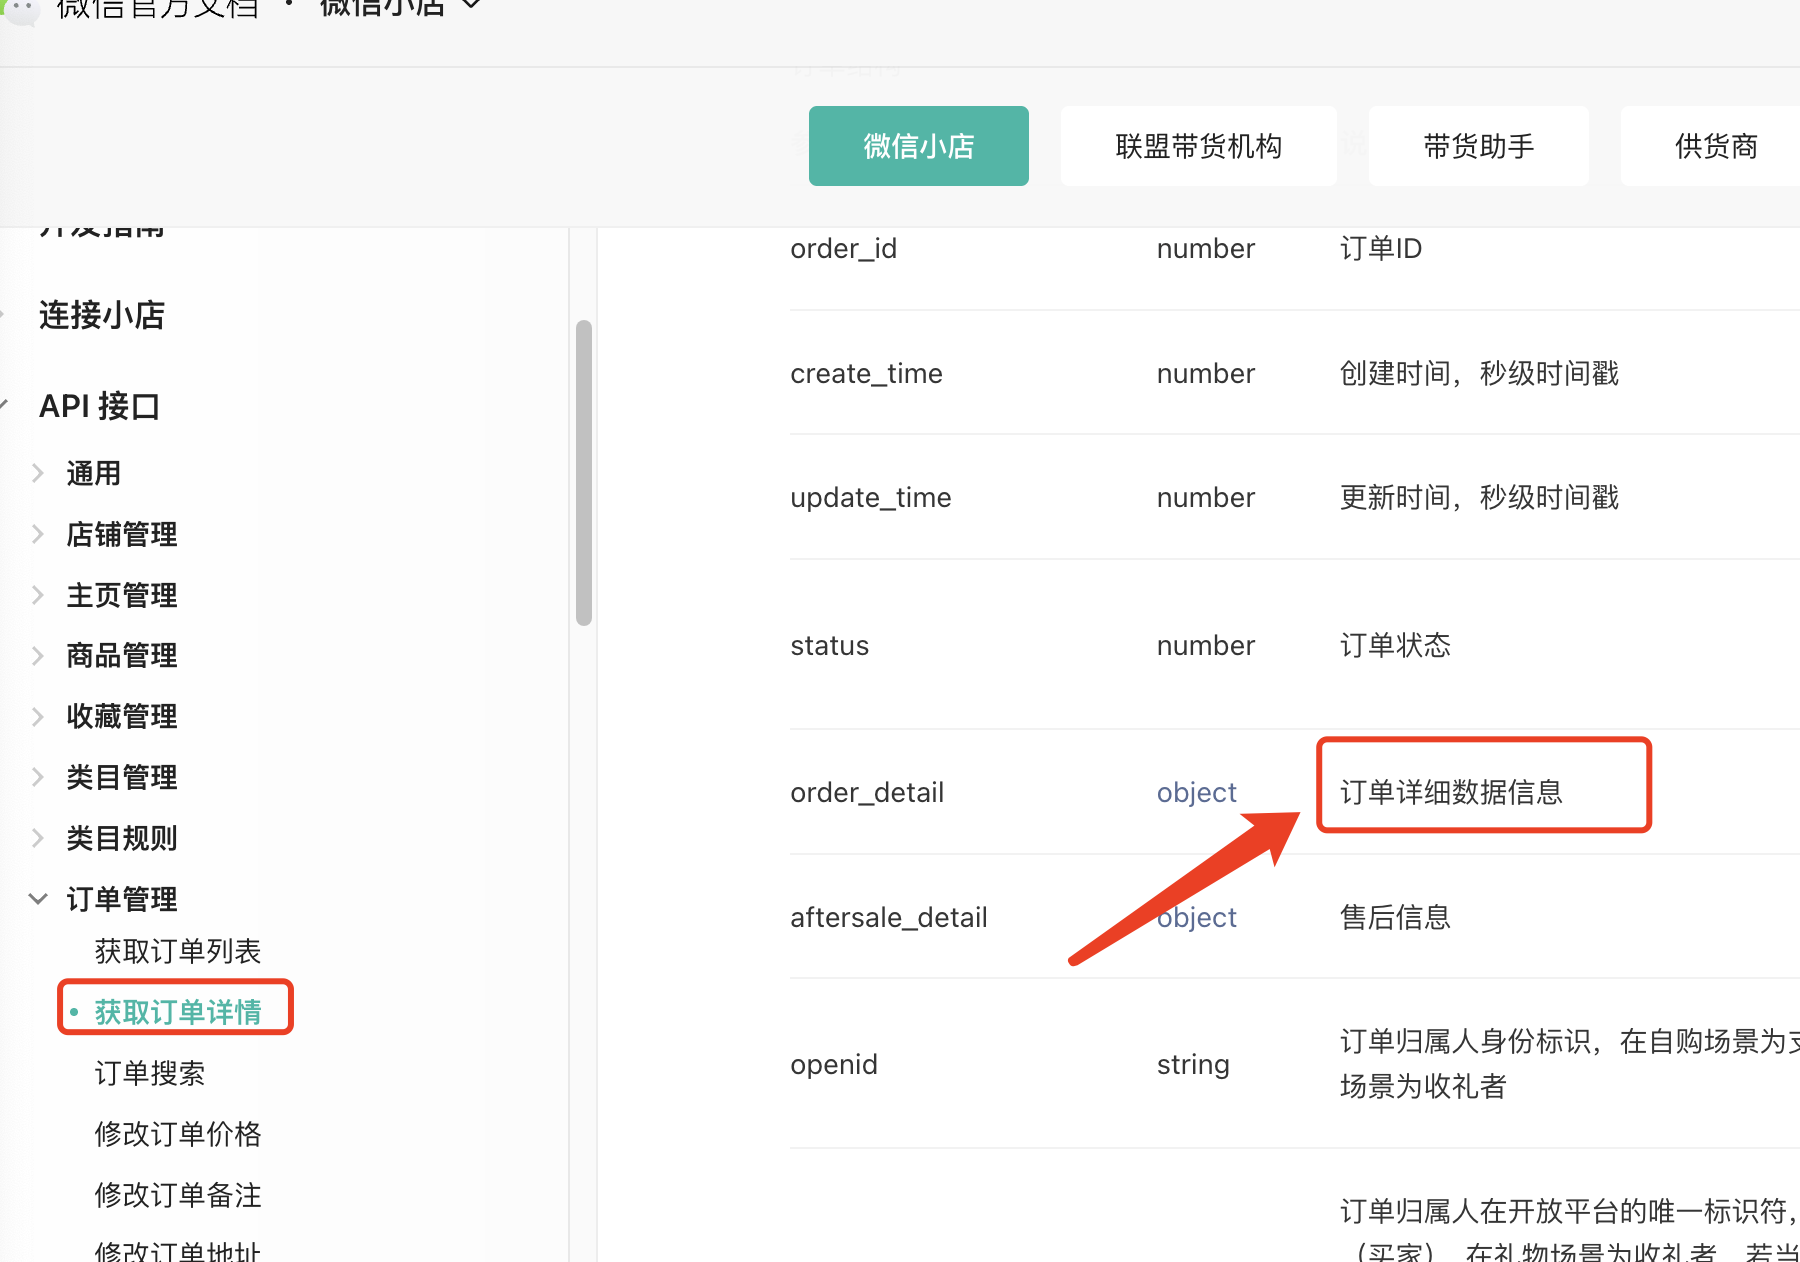Click the 更新时间，秒级时间戳 description
The height and width of the screenshot is (1262, 1800).
[x=1479, y=497]
